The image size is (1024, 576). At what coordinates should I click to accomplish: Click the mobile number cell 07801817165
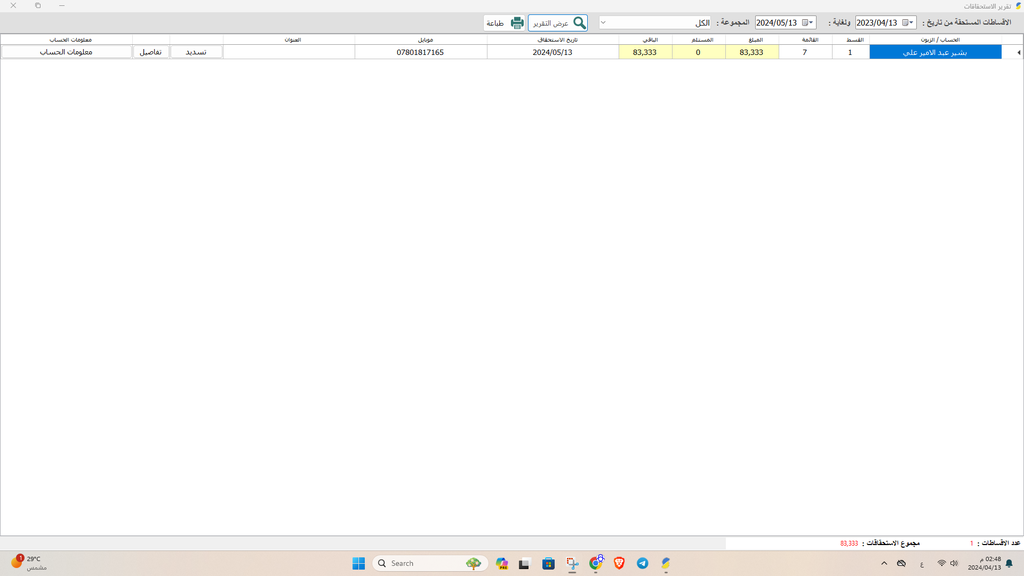pyautogui.click(x=420, y=52)
